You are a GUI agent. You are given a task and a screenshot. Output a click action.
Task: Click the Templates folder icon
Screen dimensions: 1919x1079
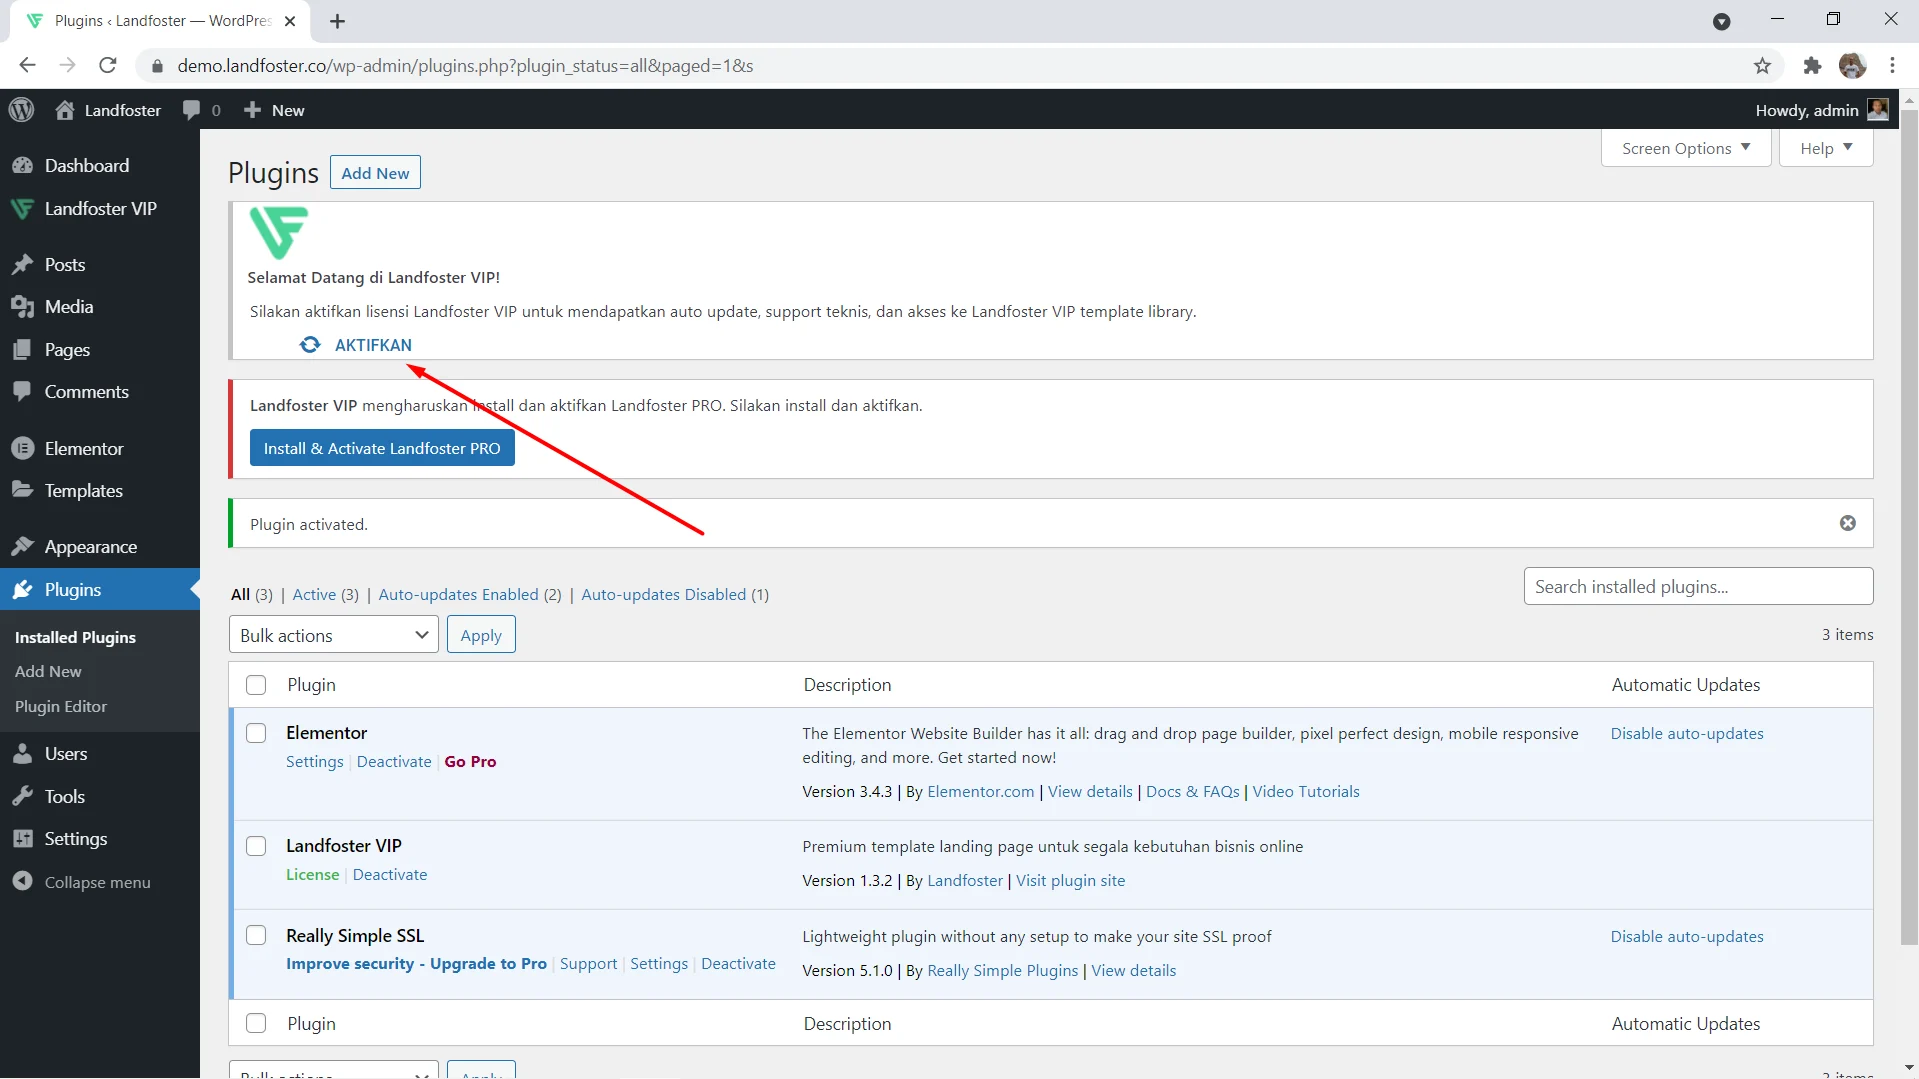pyautogui.click(x=23, y=490)
